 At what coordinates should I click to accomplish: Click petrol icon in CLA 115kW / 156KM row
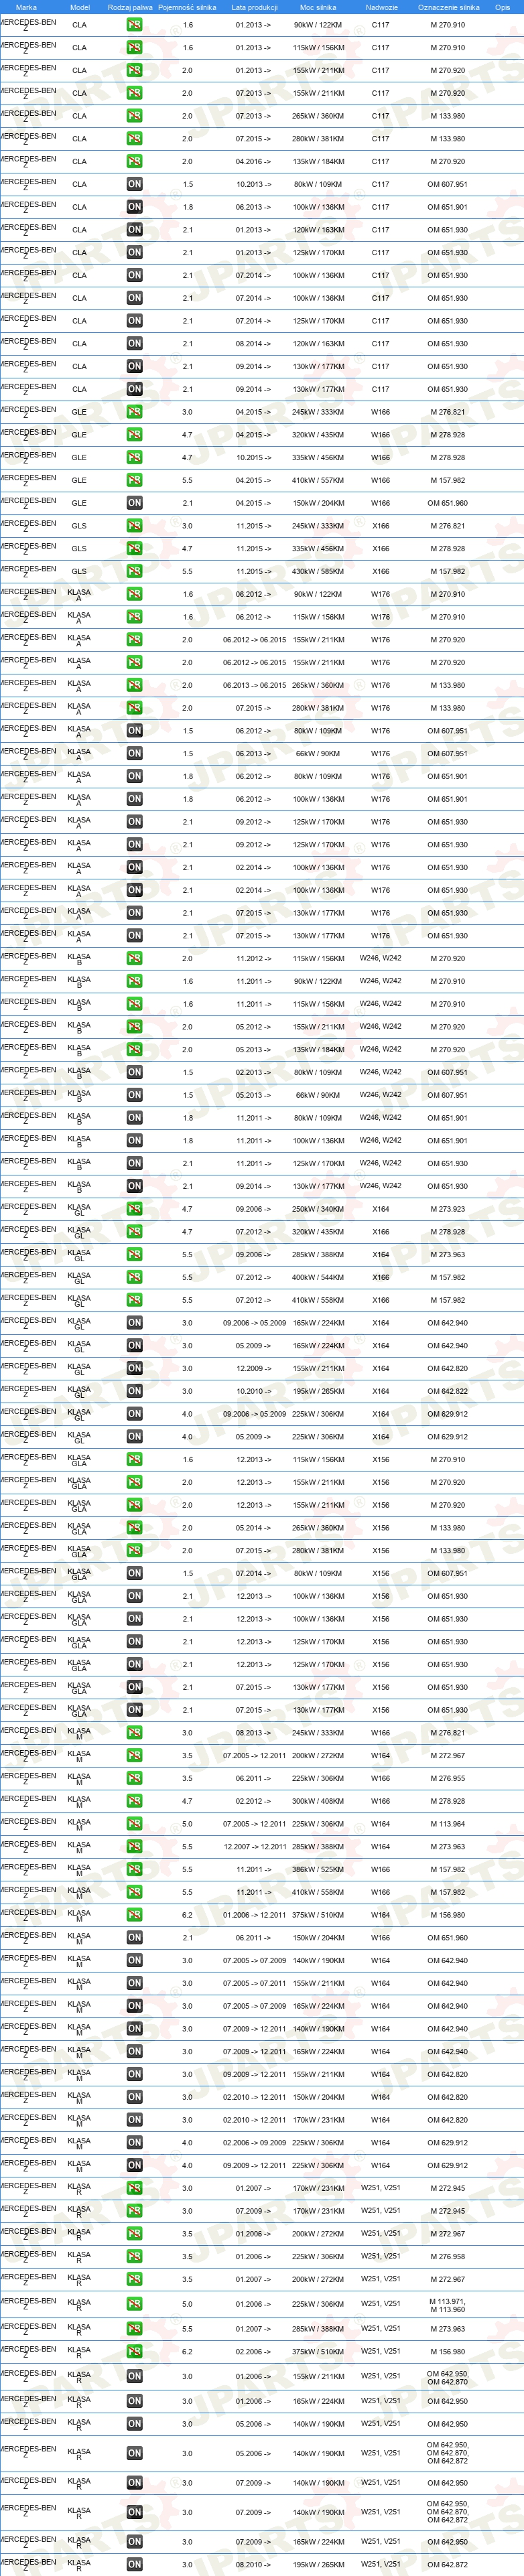coord(134,48)
